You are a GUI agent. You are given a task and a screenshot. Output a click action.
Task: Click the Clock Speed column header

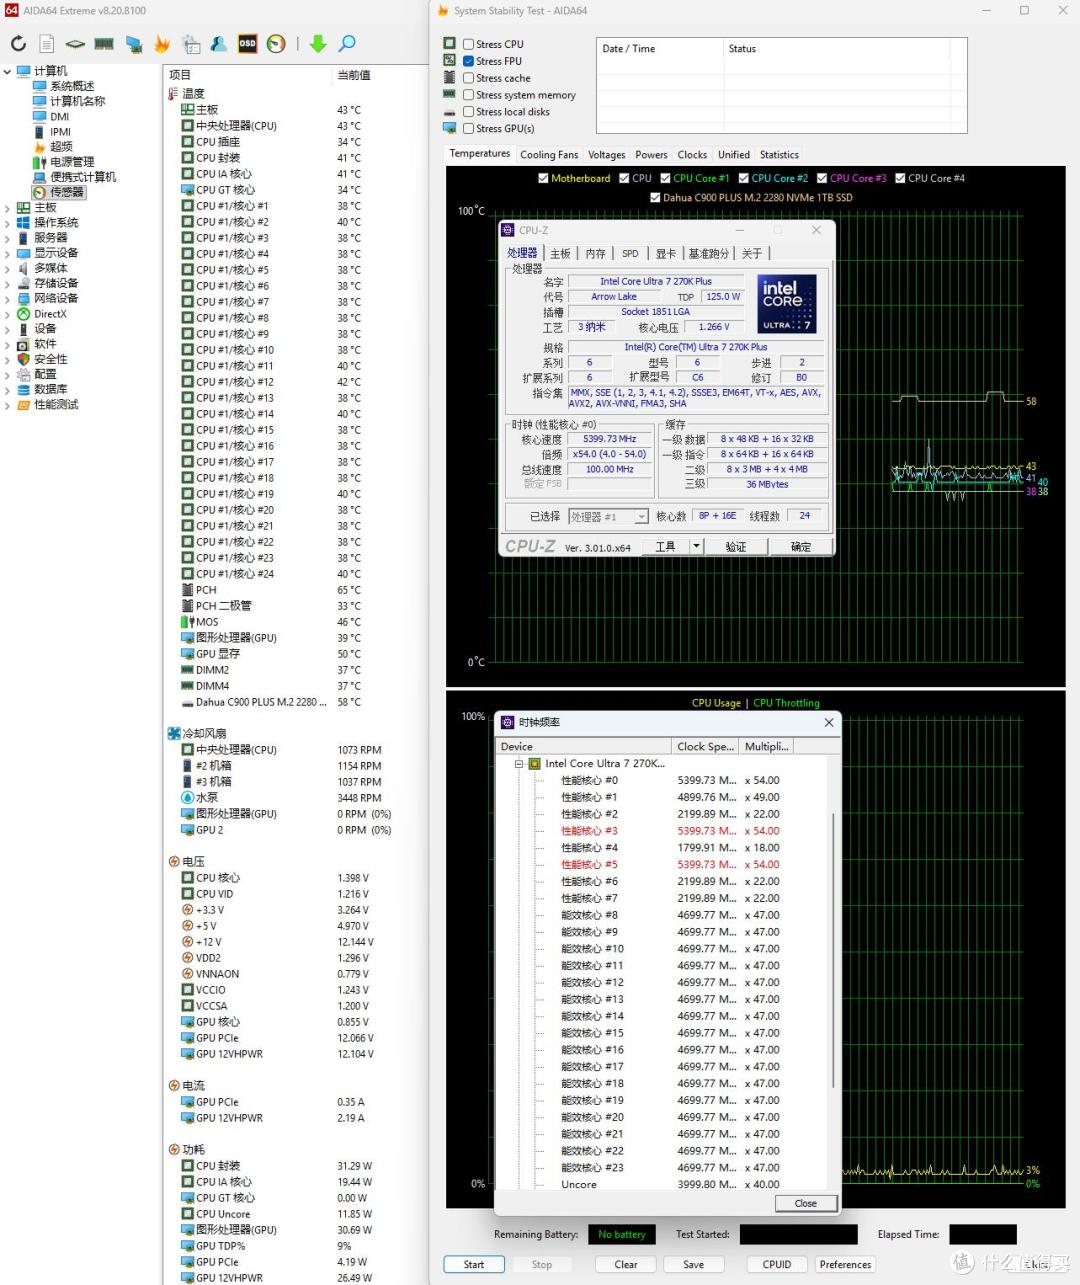tap(705, 746)
